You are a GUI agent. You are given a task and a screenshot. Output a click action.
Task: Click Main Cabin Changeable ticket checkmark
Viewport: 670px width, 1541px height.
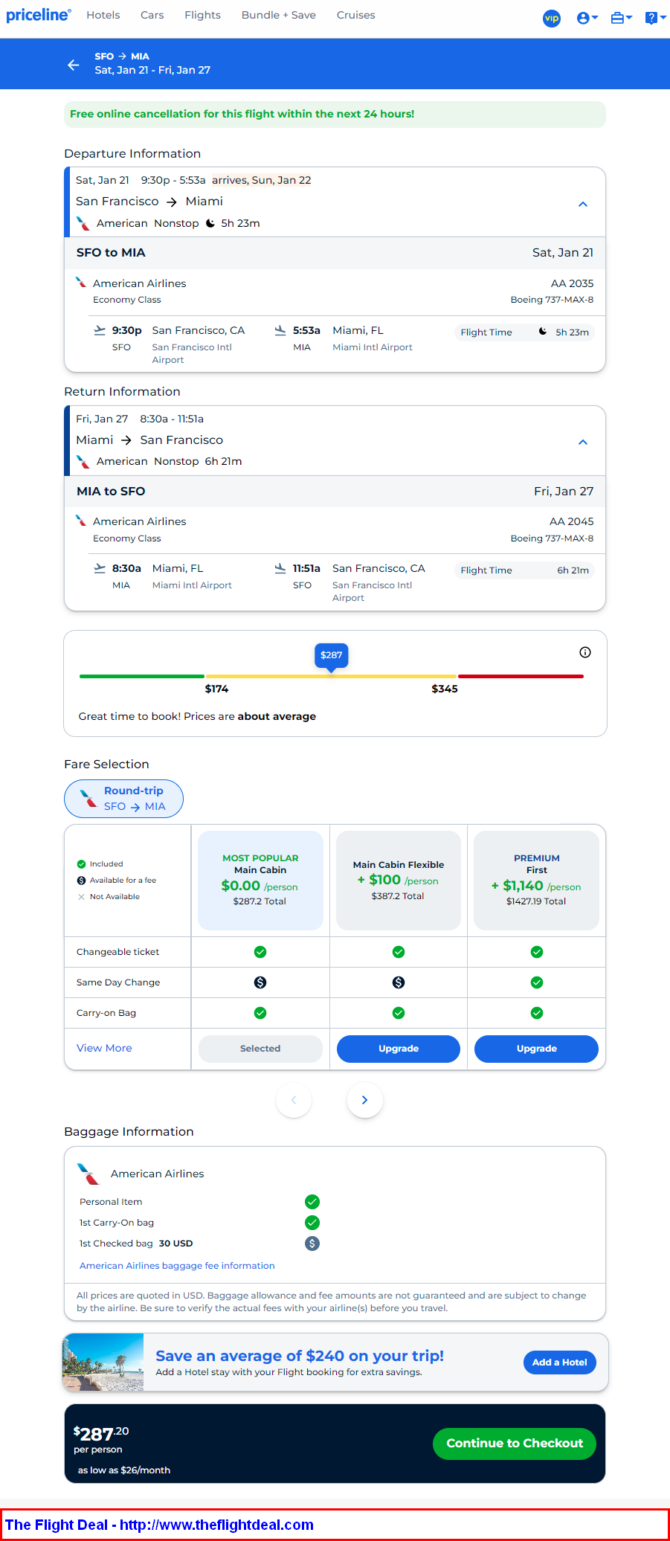coord(260,952)
